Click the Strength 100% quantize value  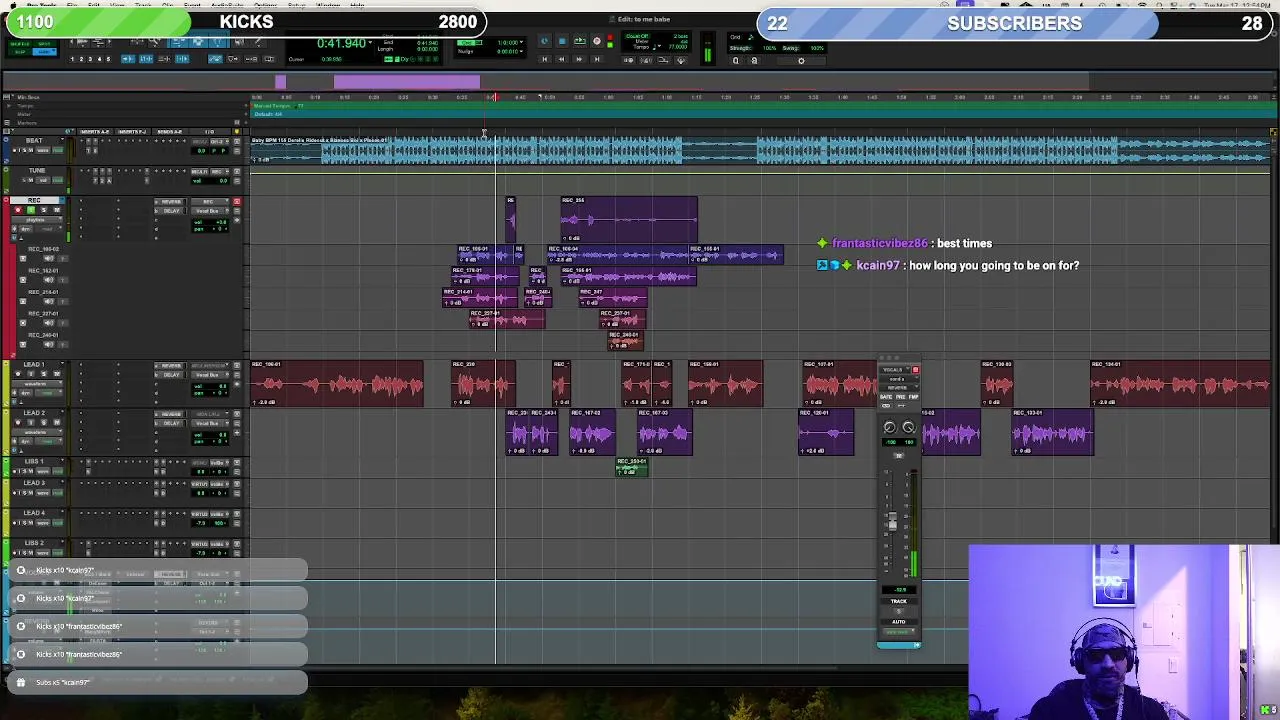[770, 48]
